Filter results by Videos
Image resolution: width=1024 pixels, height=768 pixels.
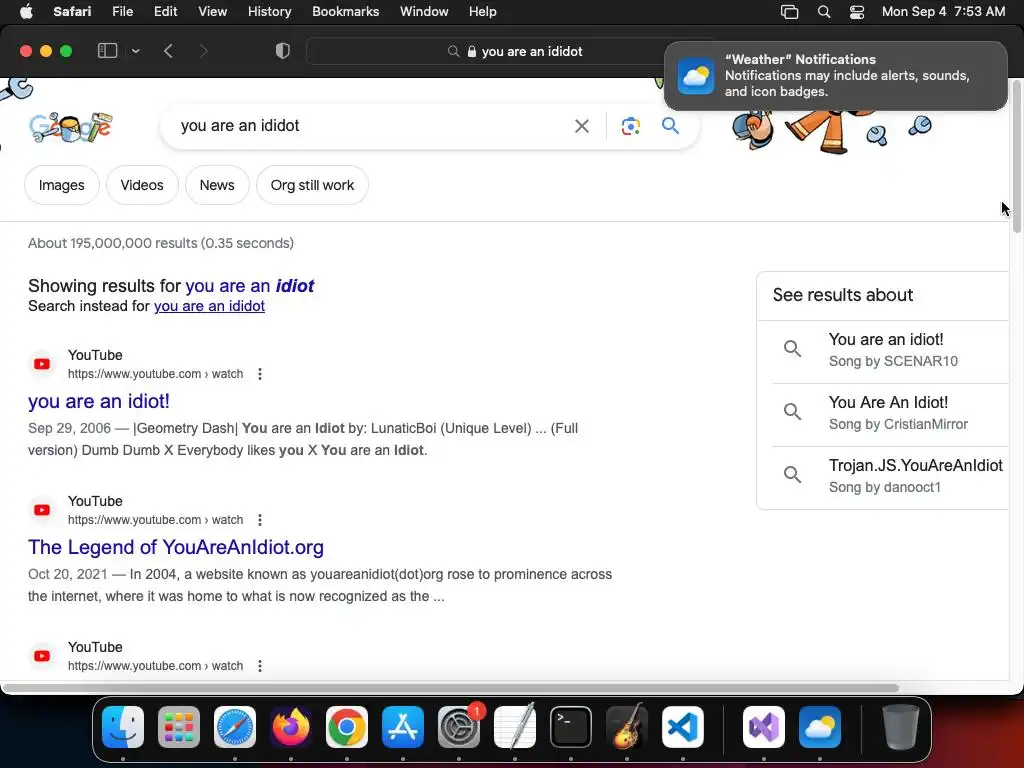(142, 185)
